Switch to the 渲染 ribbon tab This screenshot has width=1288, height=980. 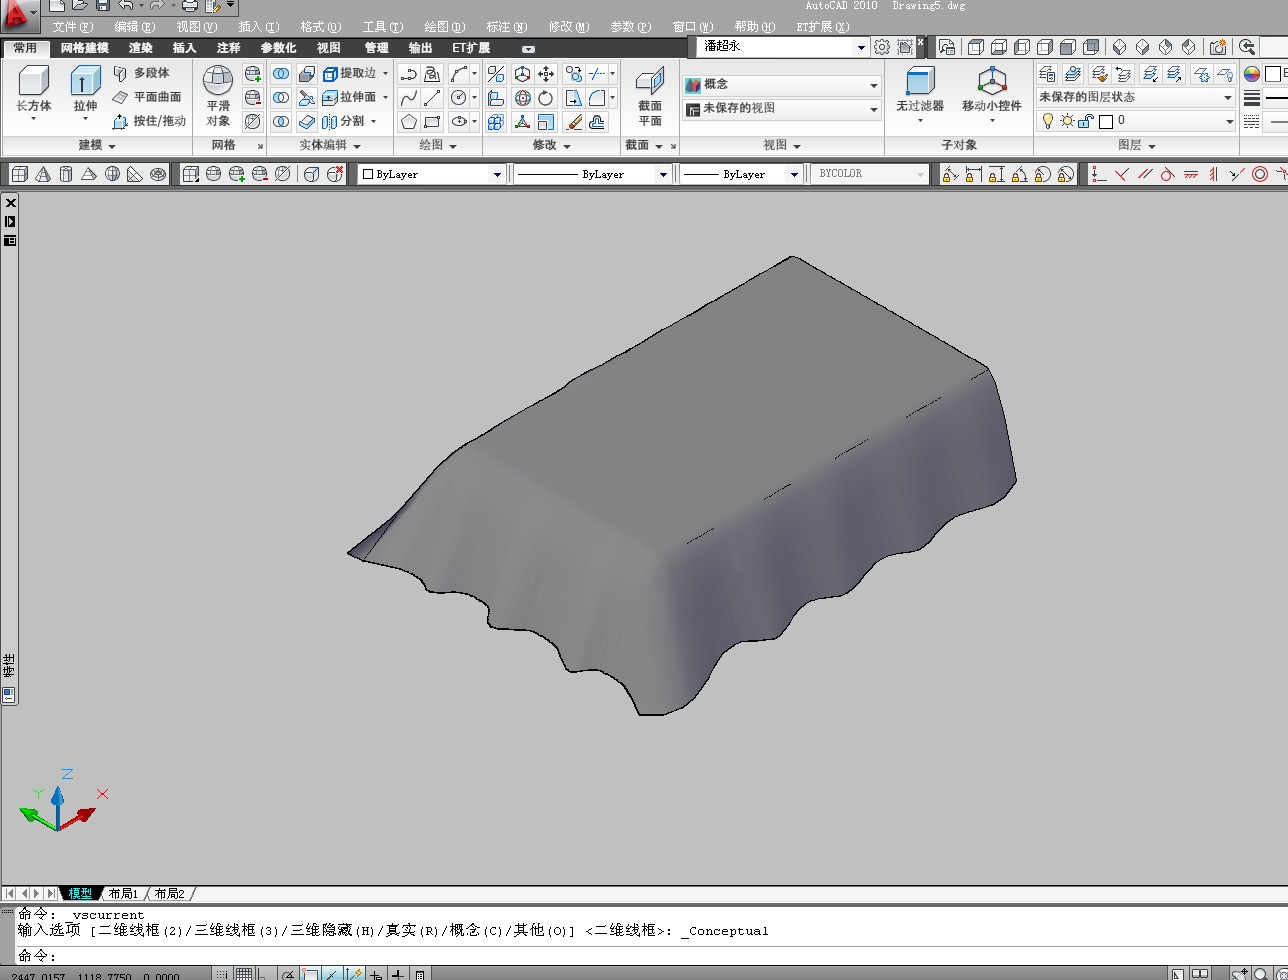point(141,48)
